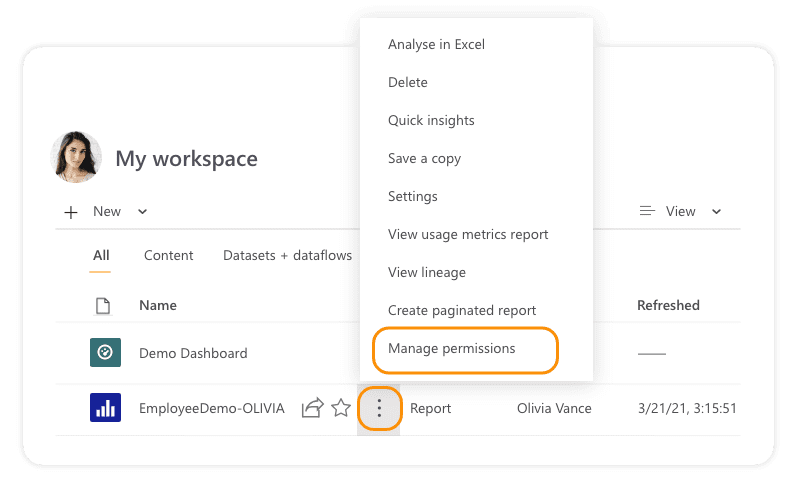Choose View lineage menu item
Screen dimensions: 800x496
point(427,272)
